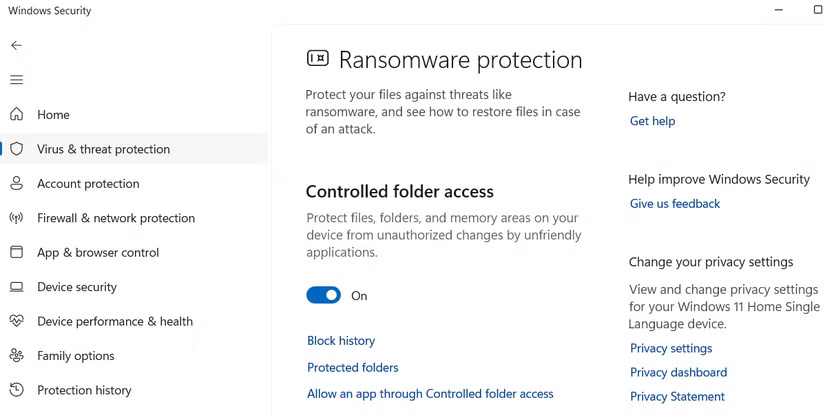Click the App & browser control icon
The height and width of the screenshot is (417, 825).
pyautogui.click(x=17, y=253)
